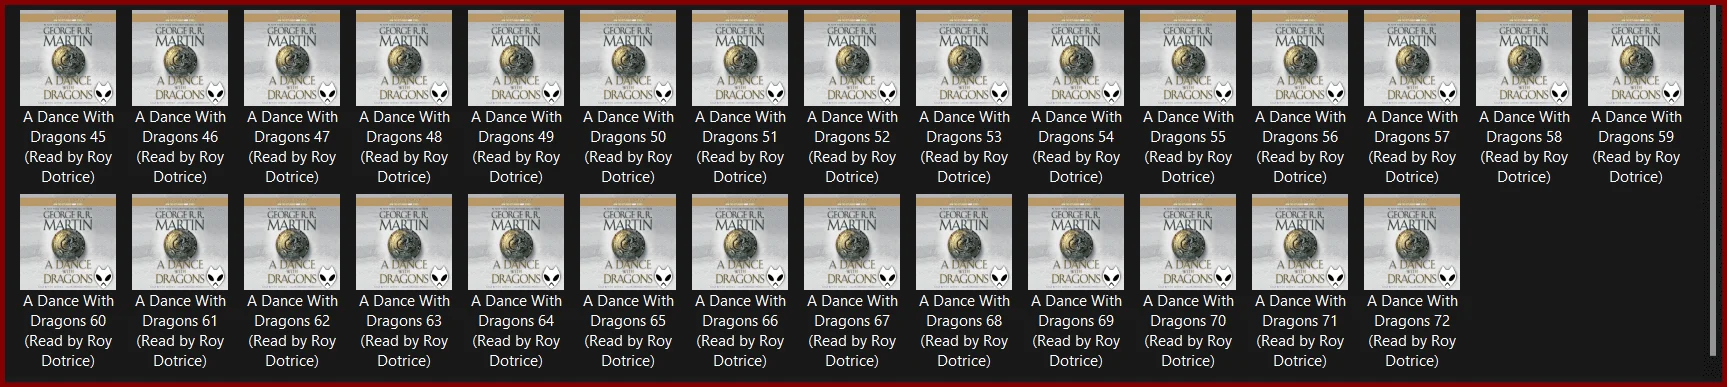Screen dimensions: 1727x387
Task: Select A Dance With Dragons 60 cover icon
Action: click(68, 242)
